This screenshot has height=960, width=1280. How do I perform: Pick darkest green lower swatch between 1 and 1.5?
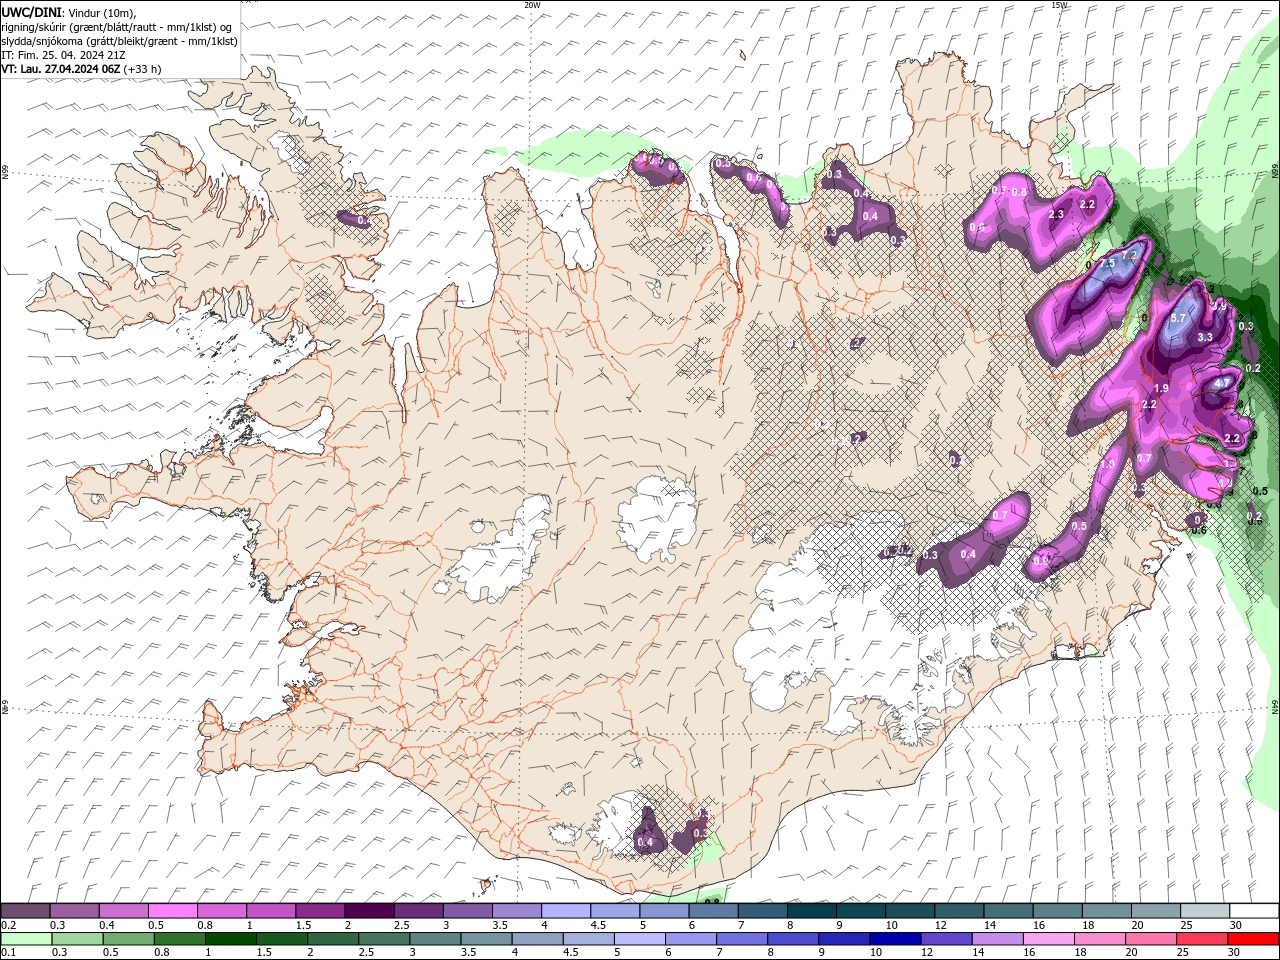(x=230, y=939)
